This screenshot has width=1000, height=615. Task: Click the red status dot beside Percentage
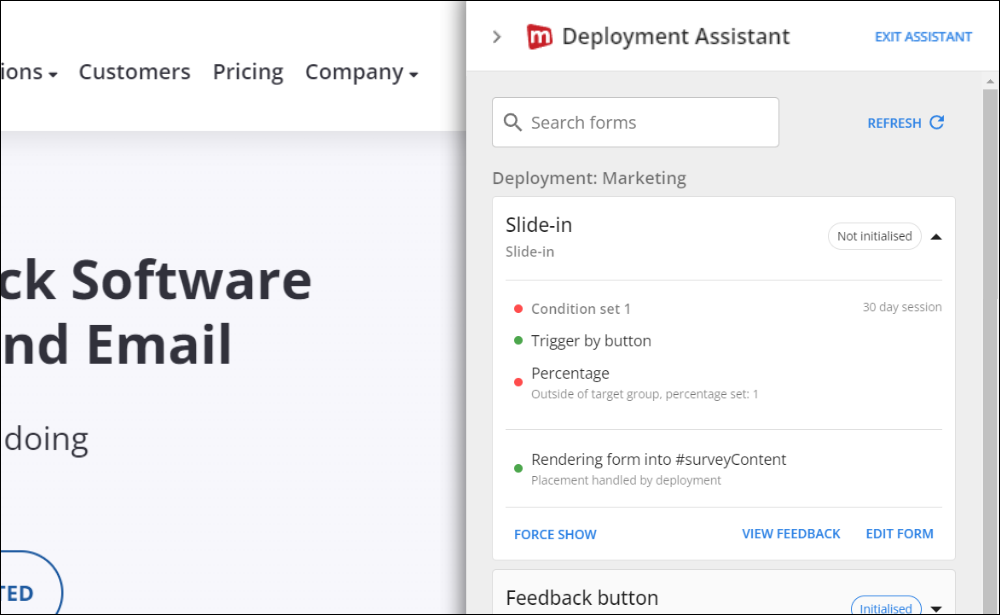[x=518, y=381]
